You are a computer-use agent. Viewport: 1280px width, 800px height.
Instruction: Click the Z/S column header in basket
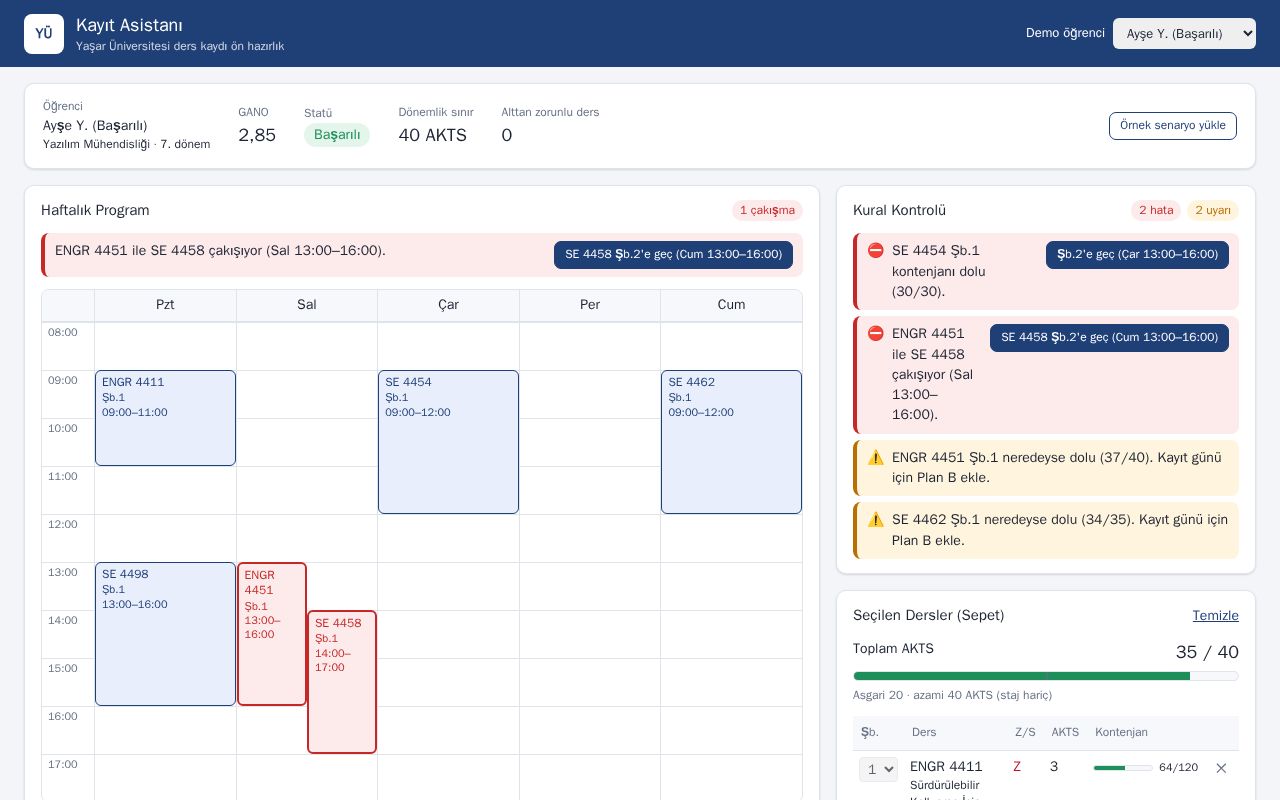[1025, 733]
